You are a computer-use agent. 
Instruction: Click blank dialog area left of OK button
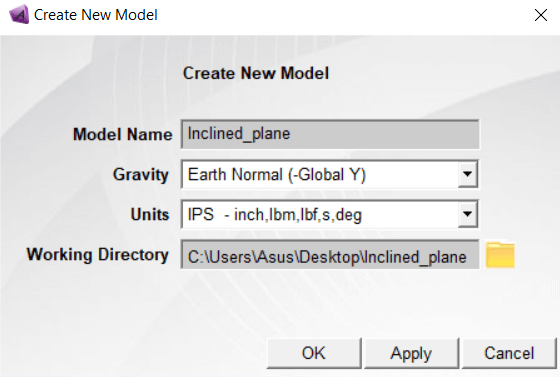point(132,353)
